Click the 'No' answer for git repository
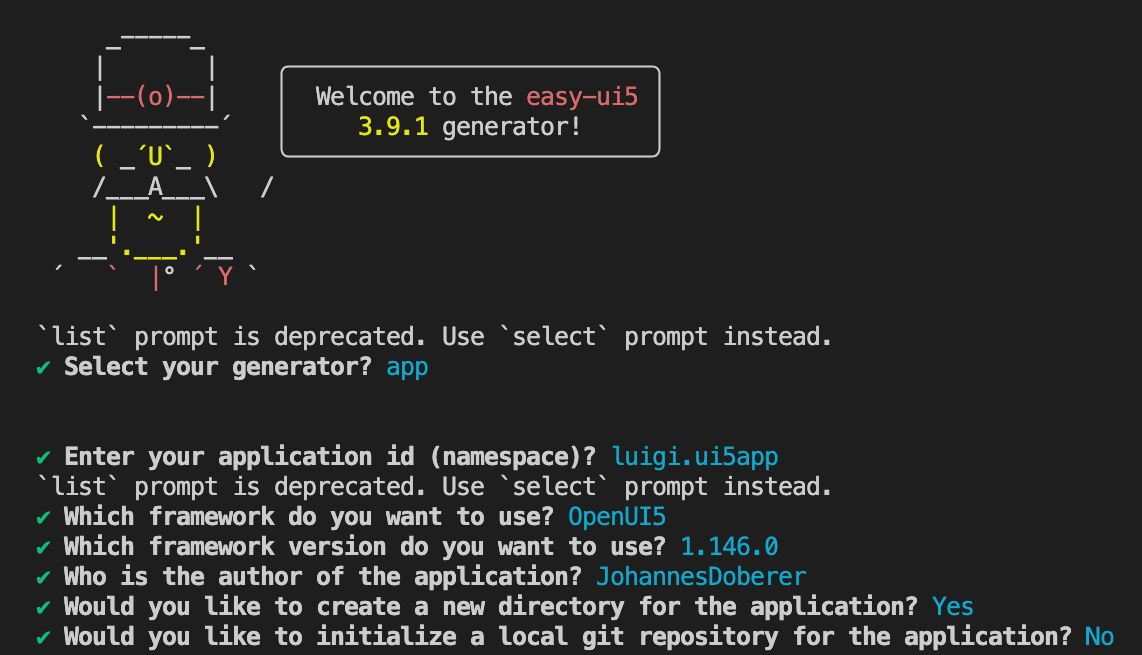 point(1099,637)
